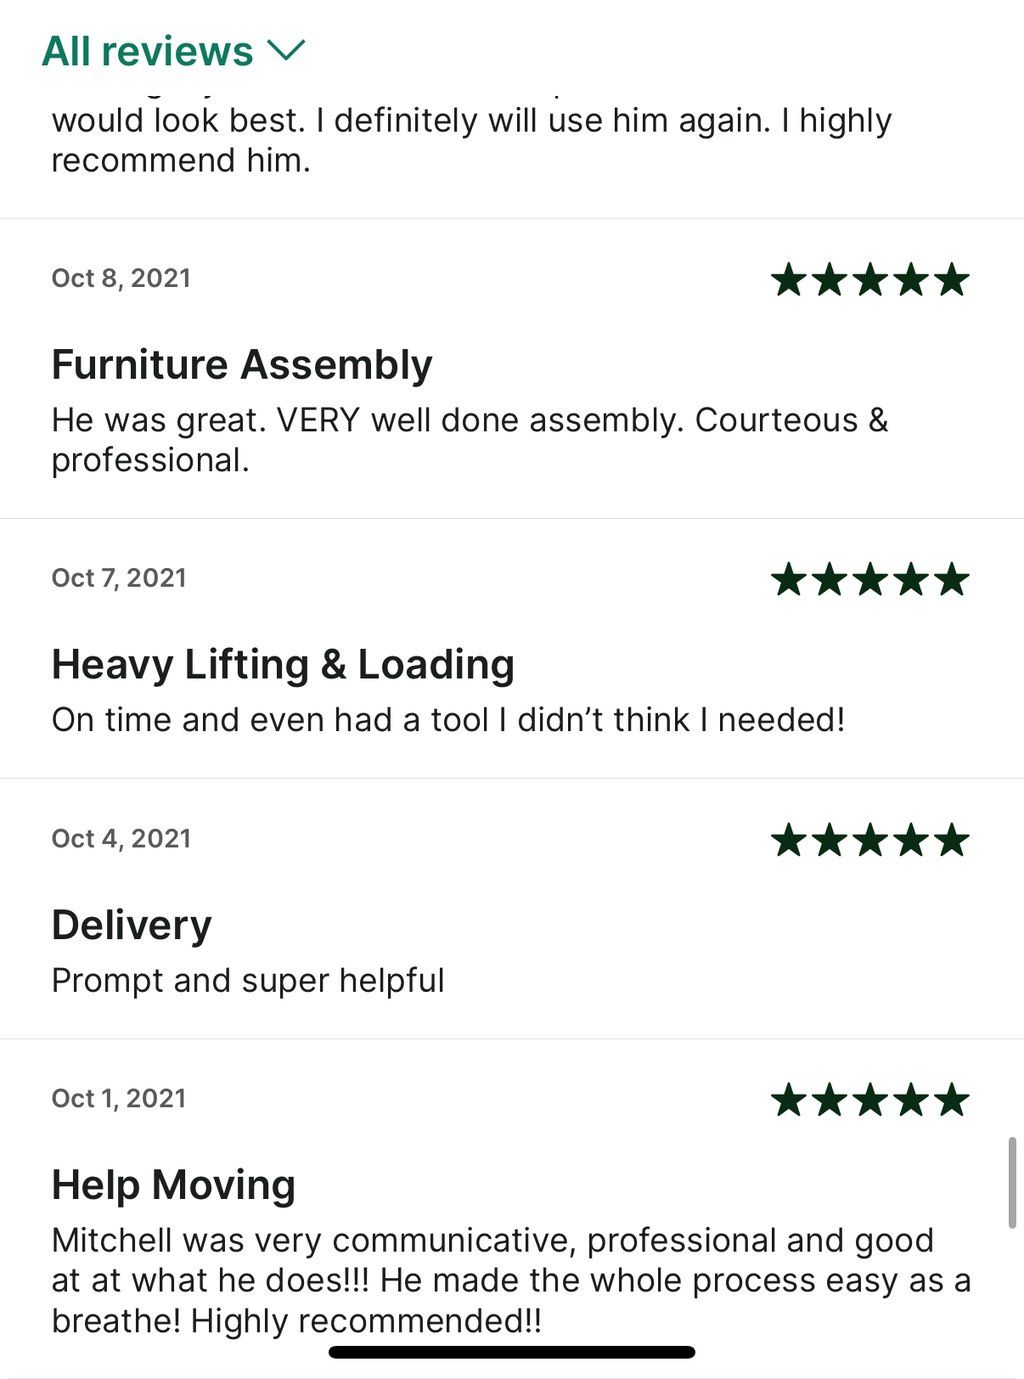Click the Oct 7, 2021 review date
1024x1379 pixels.
[119, 578]
